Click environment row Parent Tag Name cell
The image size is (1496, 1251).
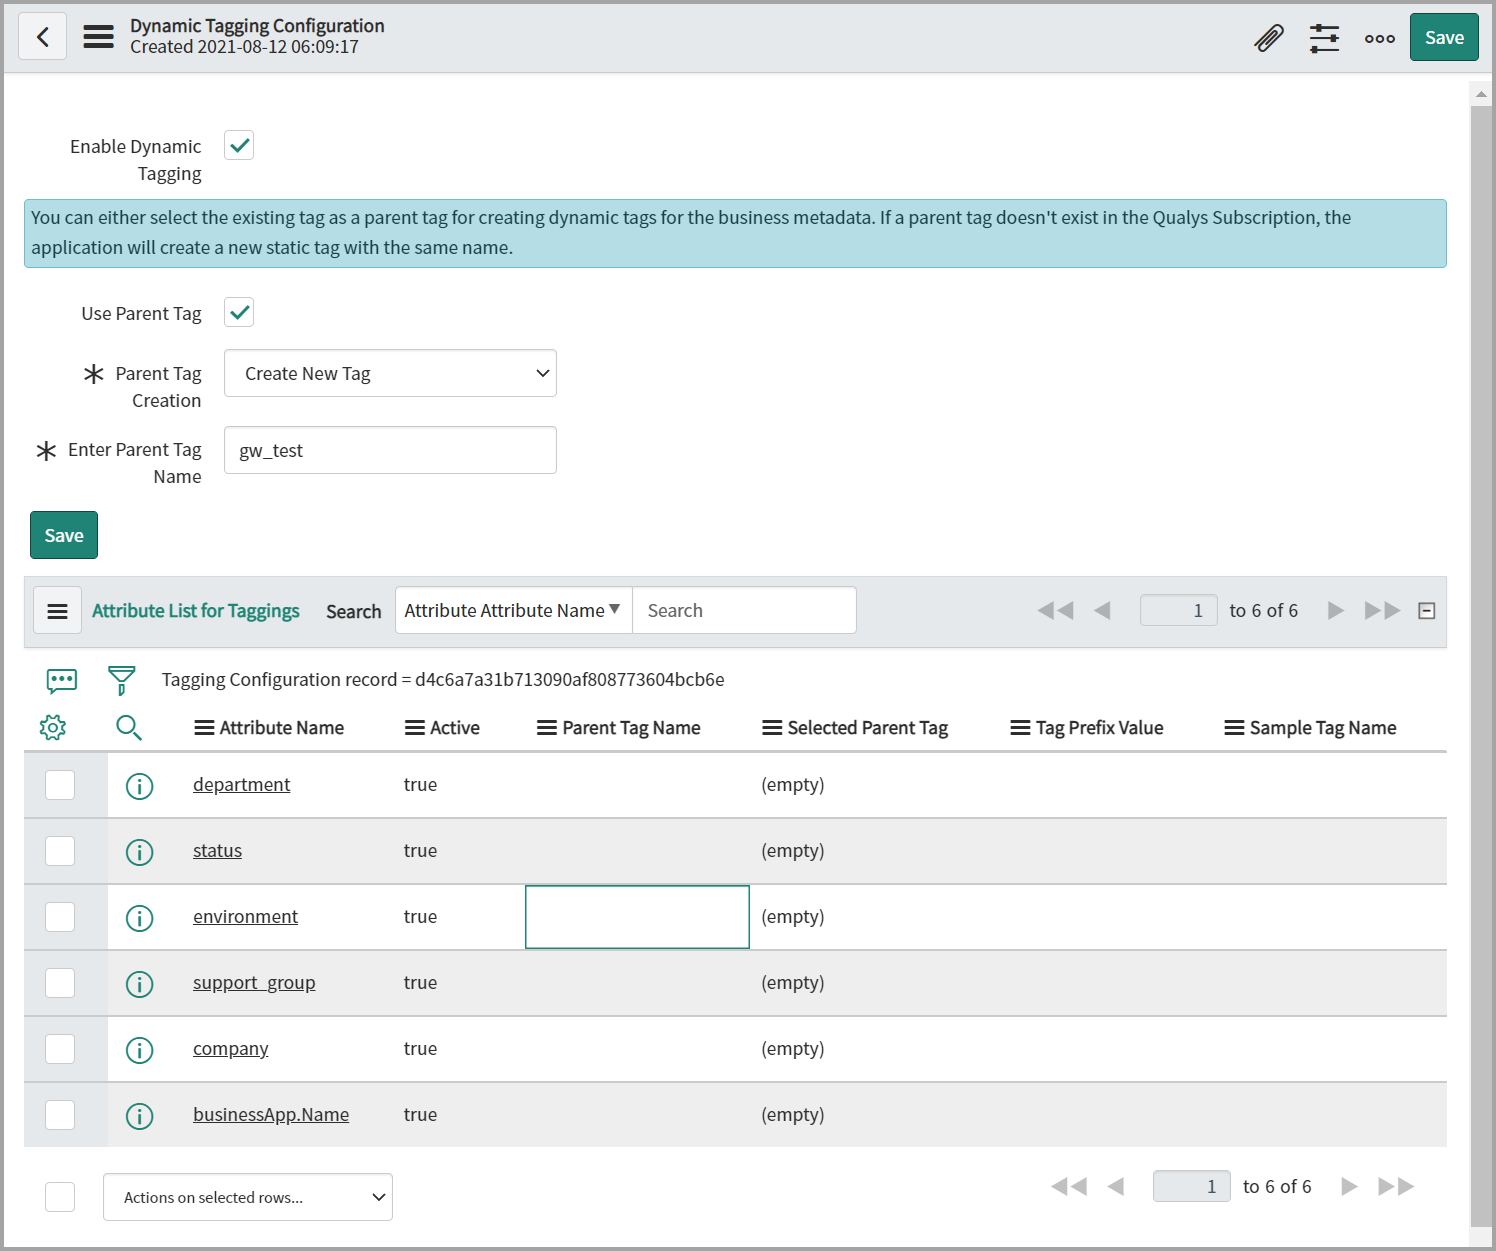tap(637, 917)
